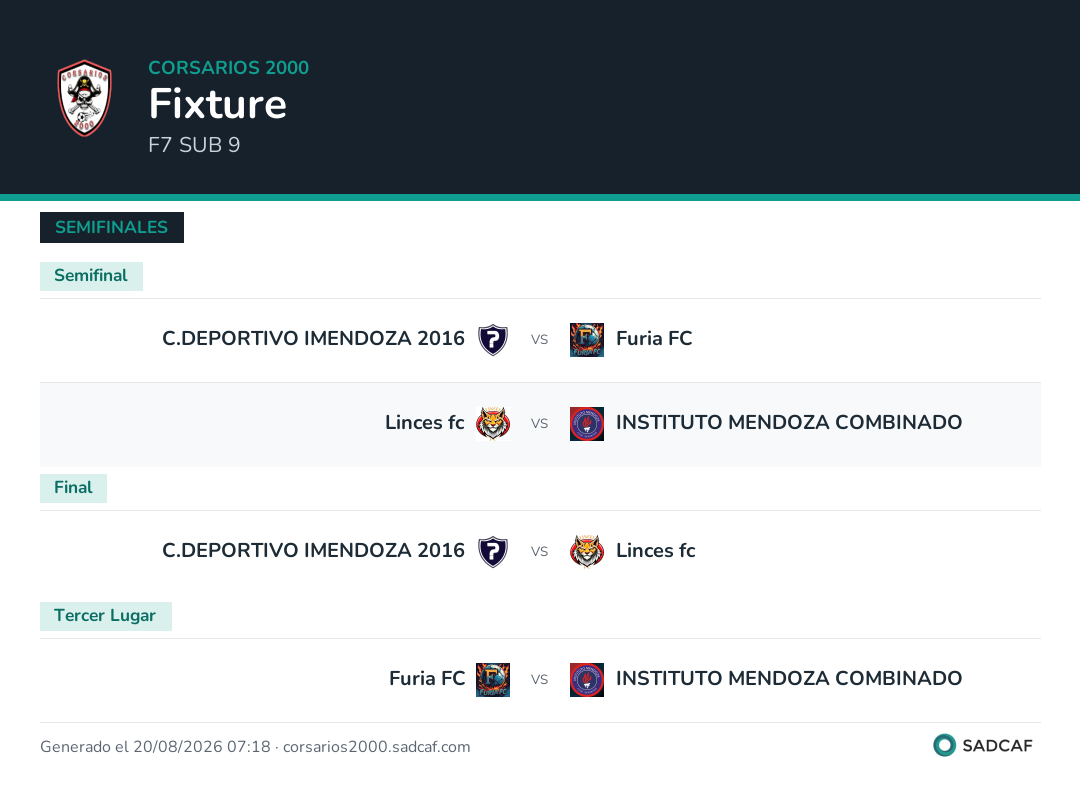Viewport: 1080px width, 798px height.
Task: Click Linces fc team name in Final
Action: tap(655, 551)
